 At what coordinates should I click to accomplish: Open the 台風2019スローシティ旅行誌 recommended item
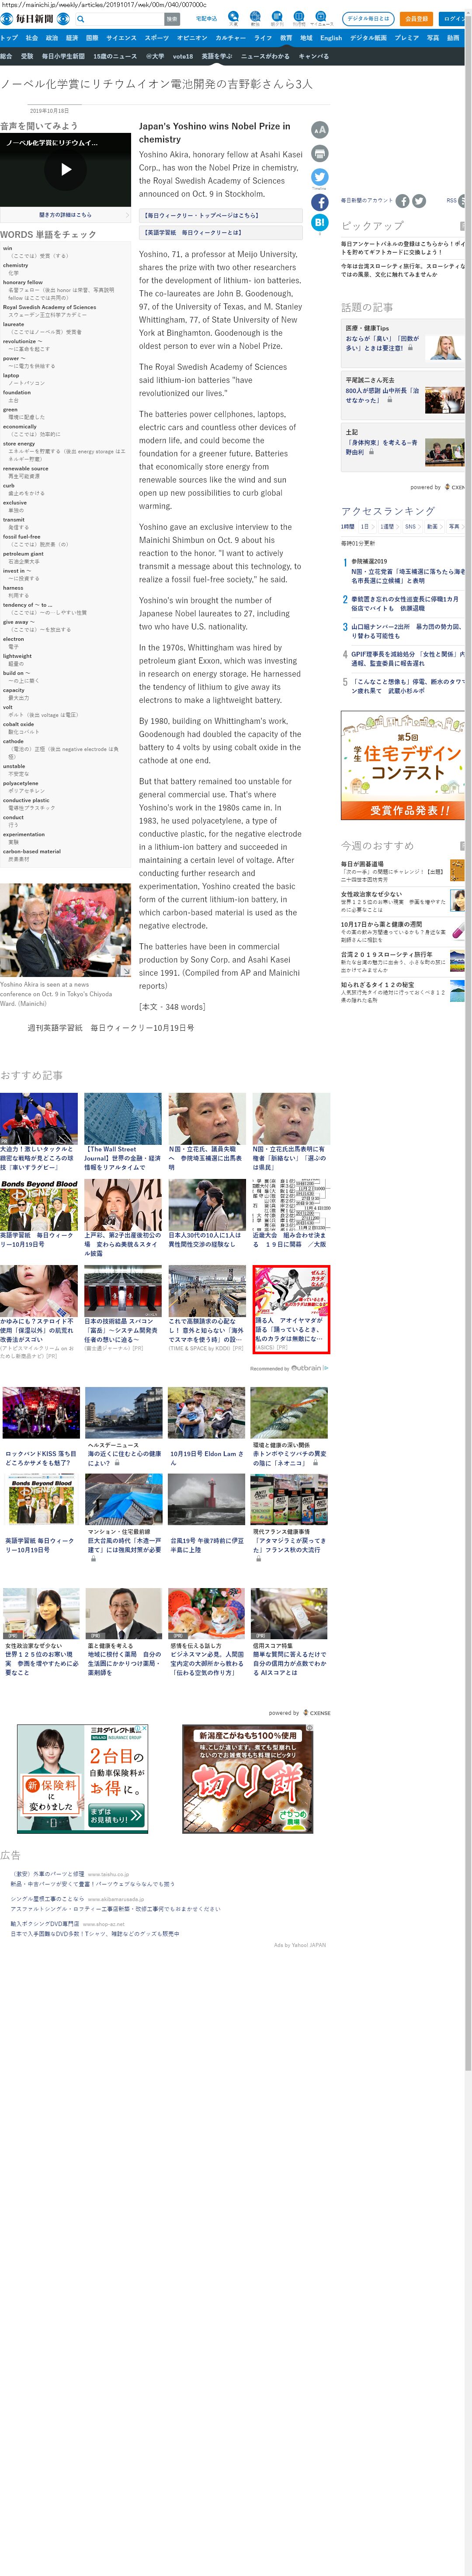pos(403,962)
